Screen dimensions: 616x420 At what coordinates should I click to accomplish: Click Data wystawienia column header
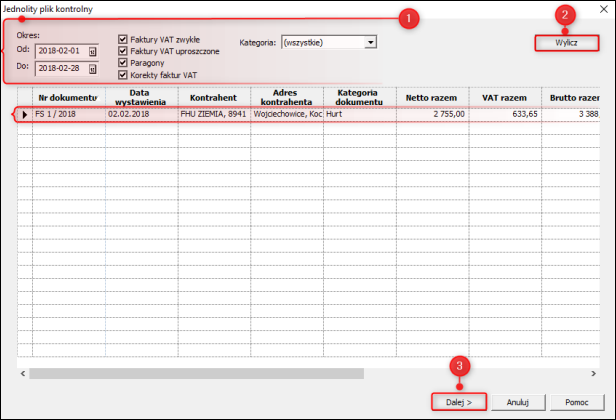[x=142, y=97]
